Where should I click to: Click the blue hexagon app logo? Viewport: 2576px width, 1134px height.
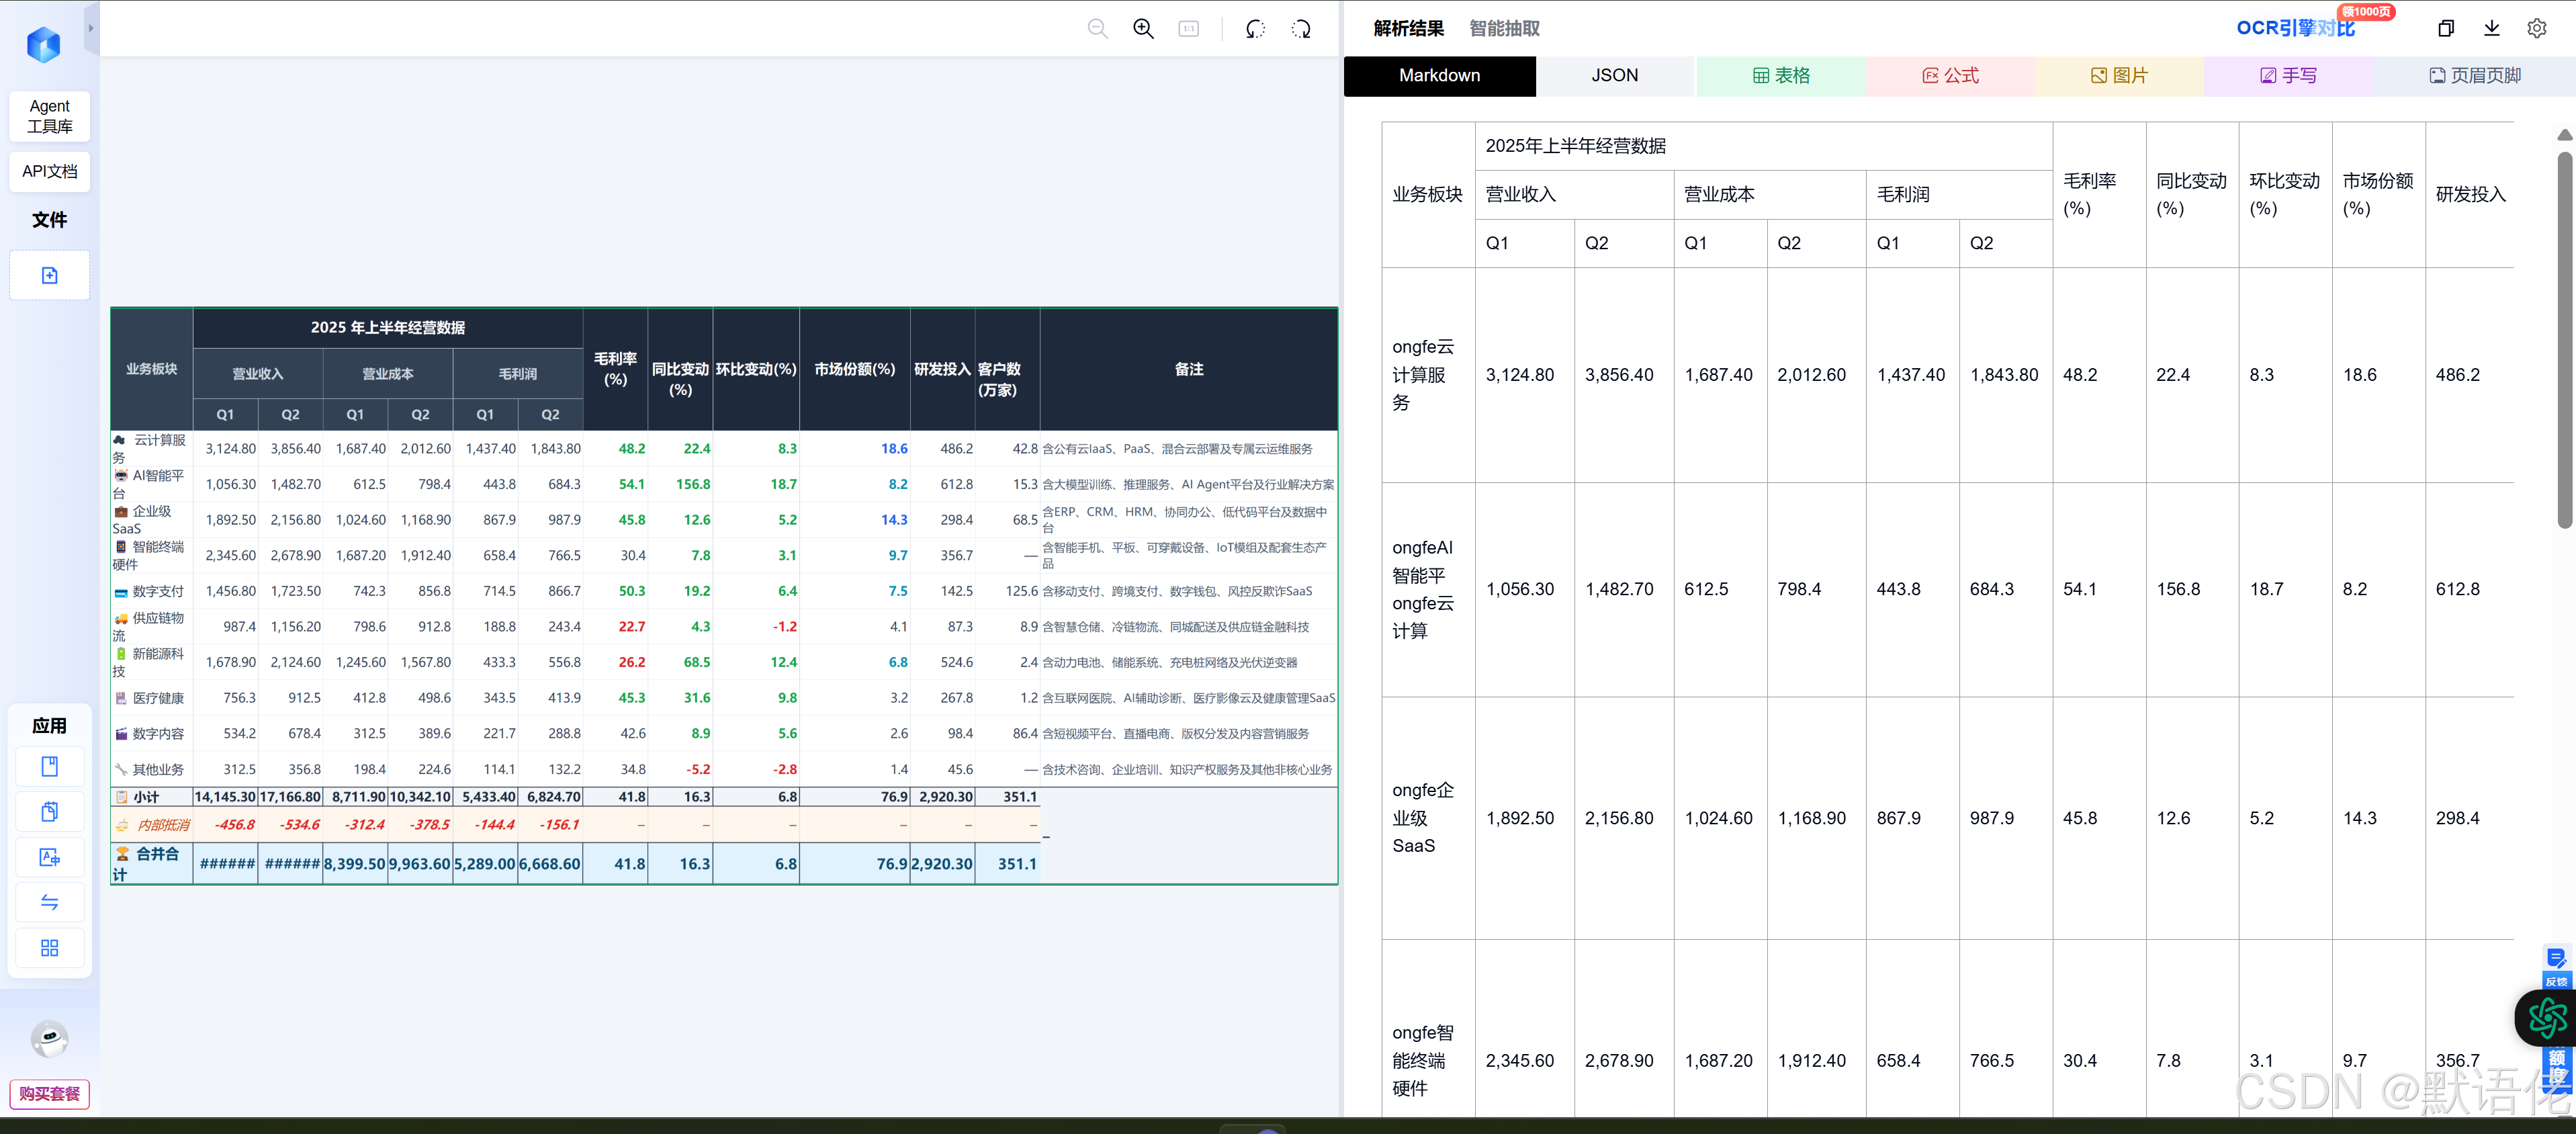coord(44,44)
